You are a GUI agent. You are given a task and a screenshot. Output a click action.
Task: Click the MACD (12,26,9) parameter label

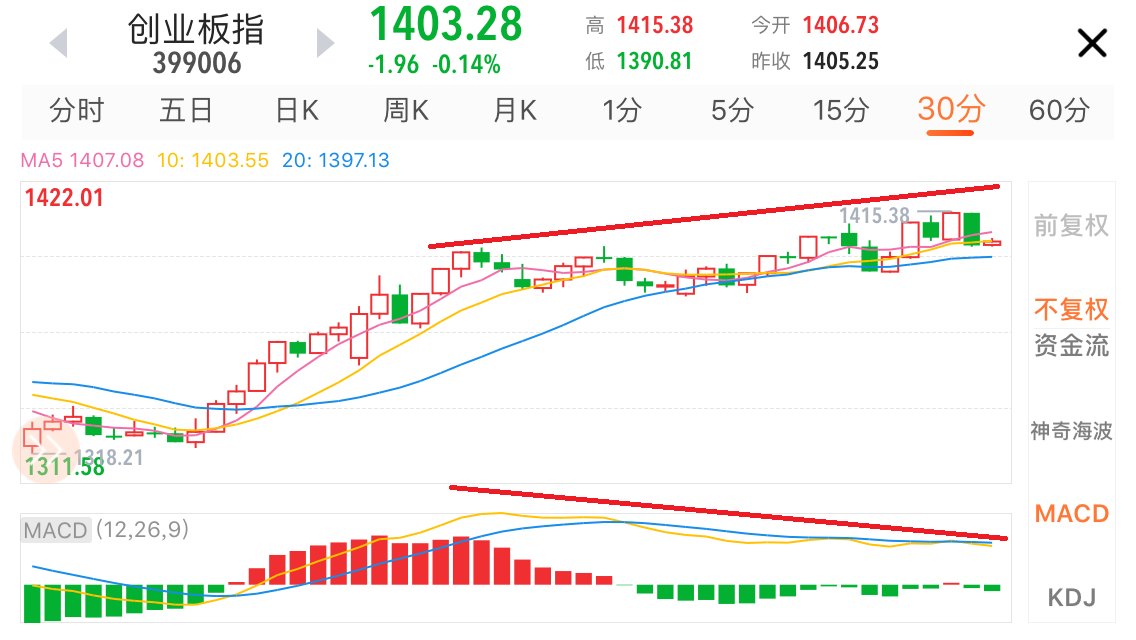coord(106,530)
